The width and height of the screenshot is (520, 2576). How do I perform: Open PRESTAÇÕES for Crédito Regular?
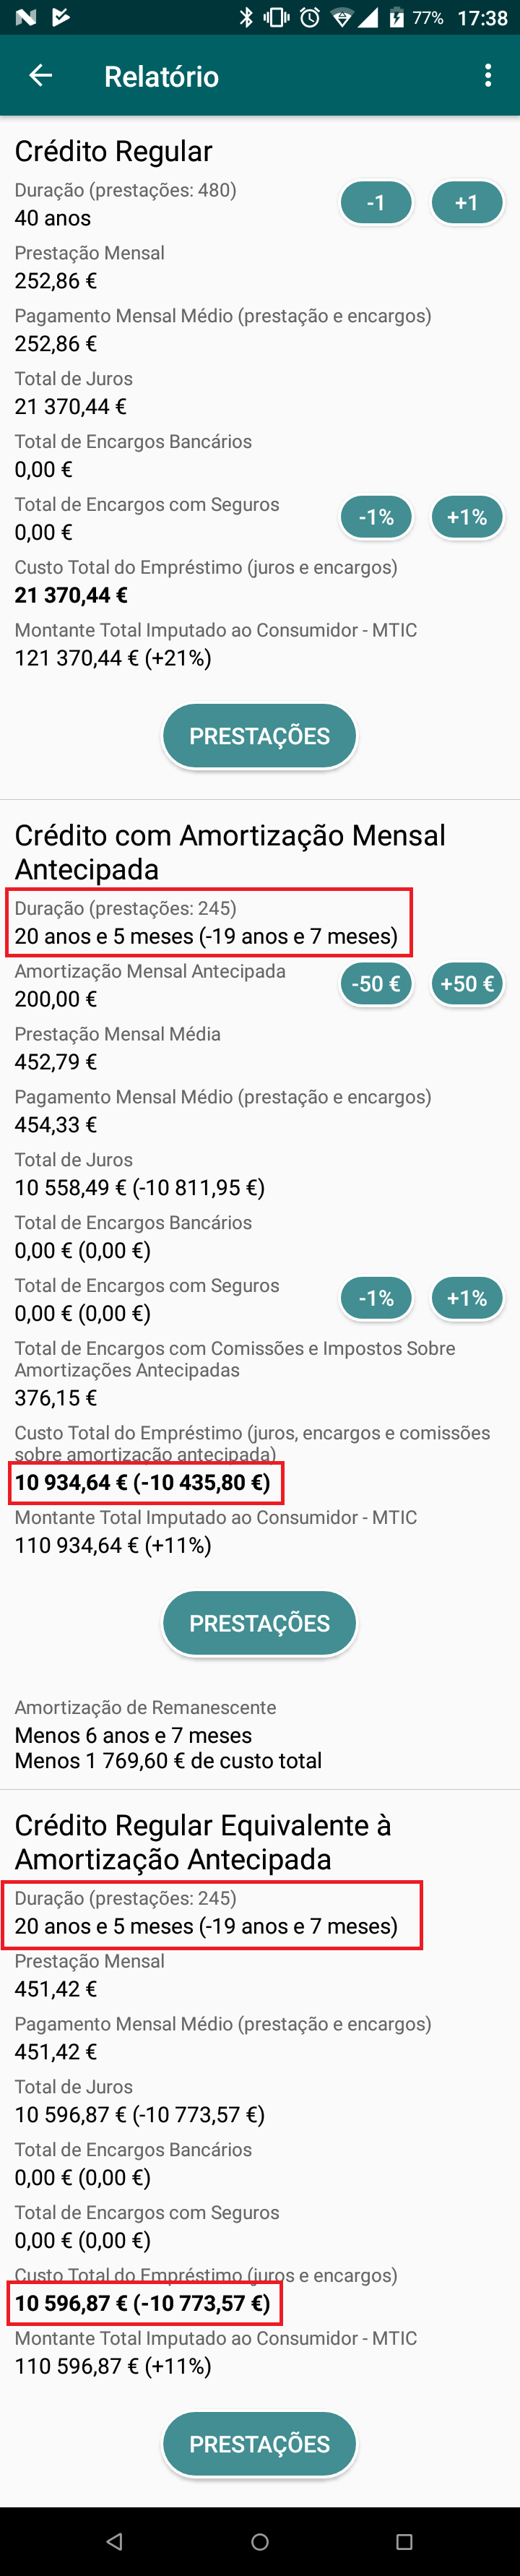[x=259, y=736]
